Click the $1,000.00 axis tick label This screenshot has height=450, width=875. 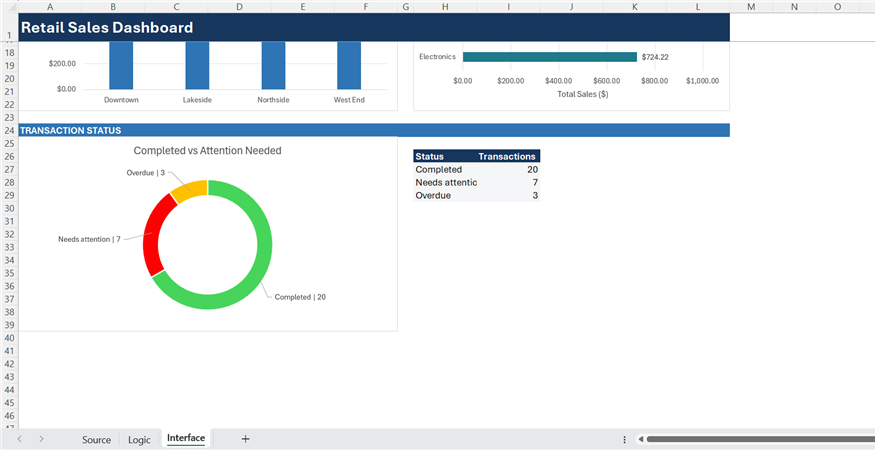[702, 81]
